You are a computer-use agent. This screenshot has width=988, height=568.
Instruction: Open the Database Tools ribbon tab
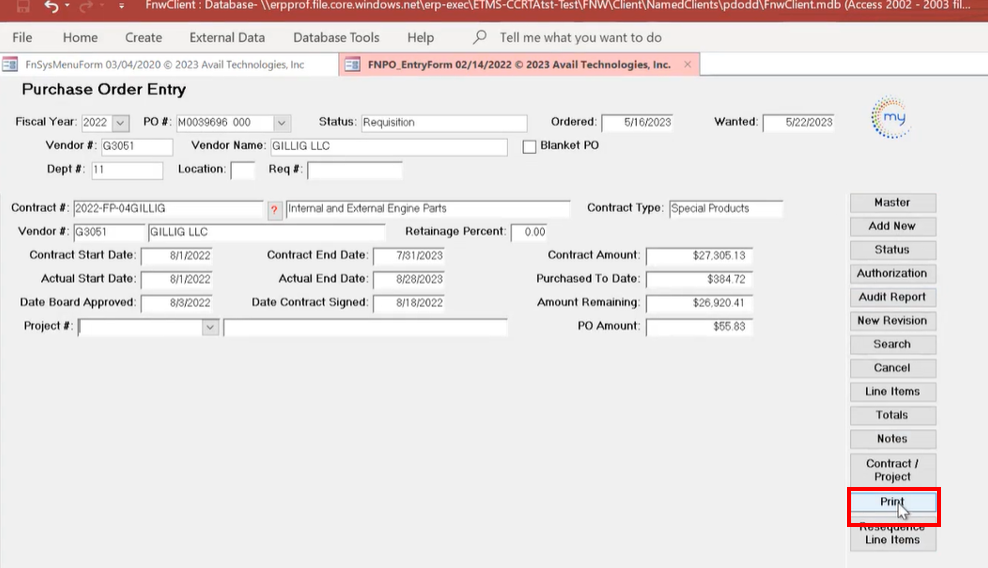tap(336, 37)
